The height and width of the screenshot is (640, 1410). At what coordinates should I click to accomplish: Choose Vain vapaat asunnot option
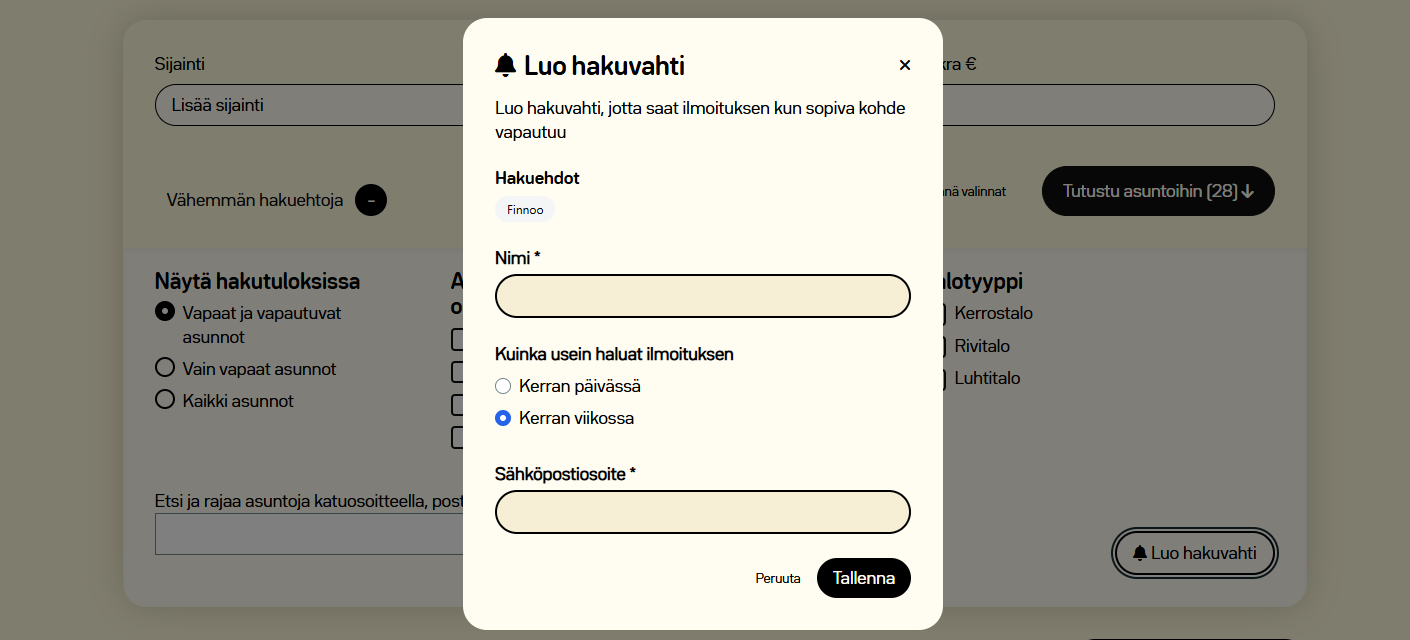165,368
